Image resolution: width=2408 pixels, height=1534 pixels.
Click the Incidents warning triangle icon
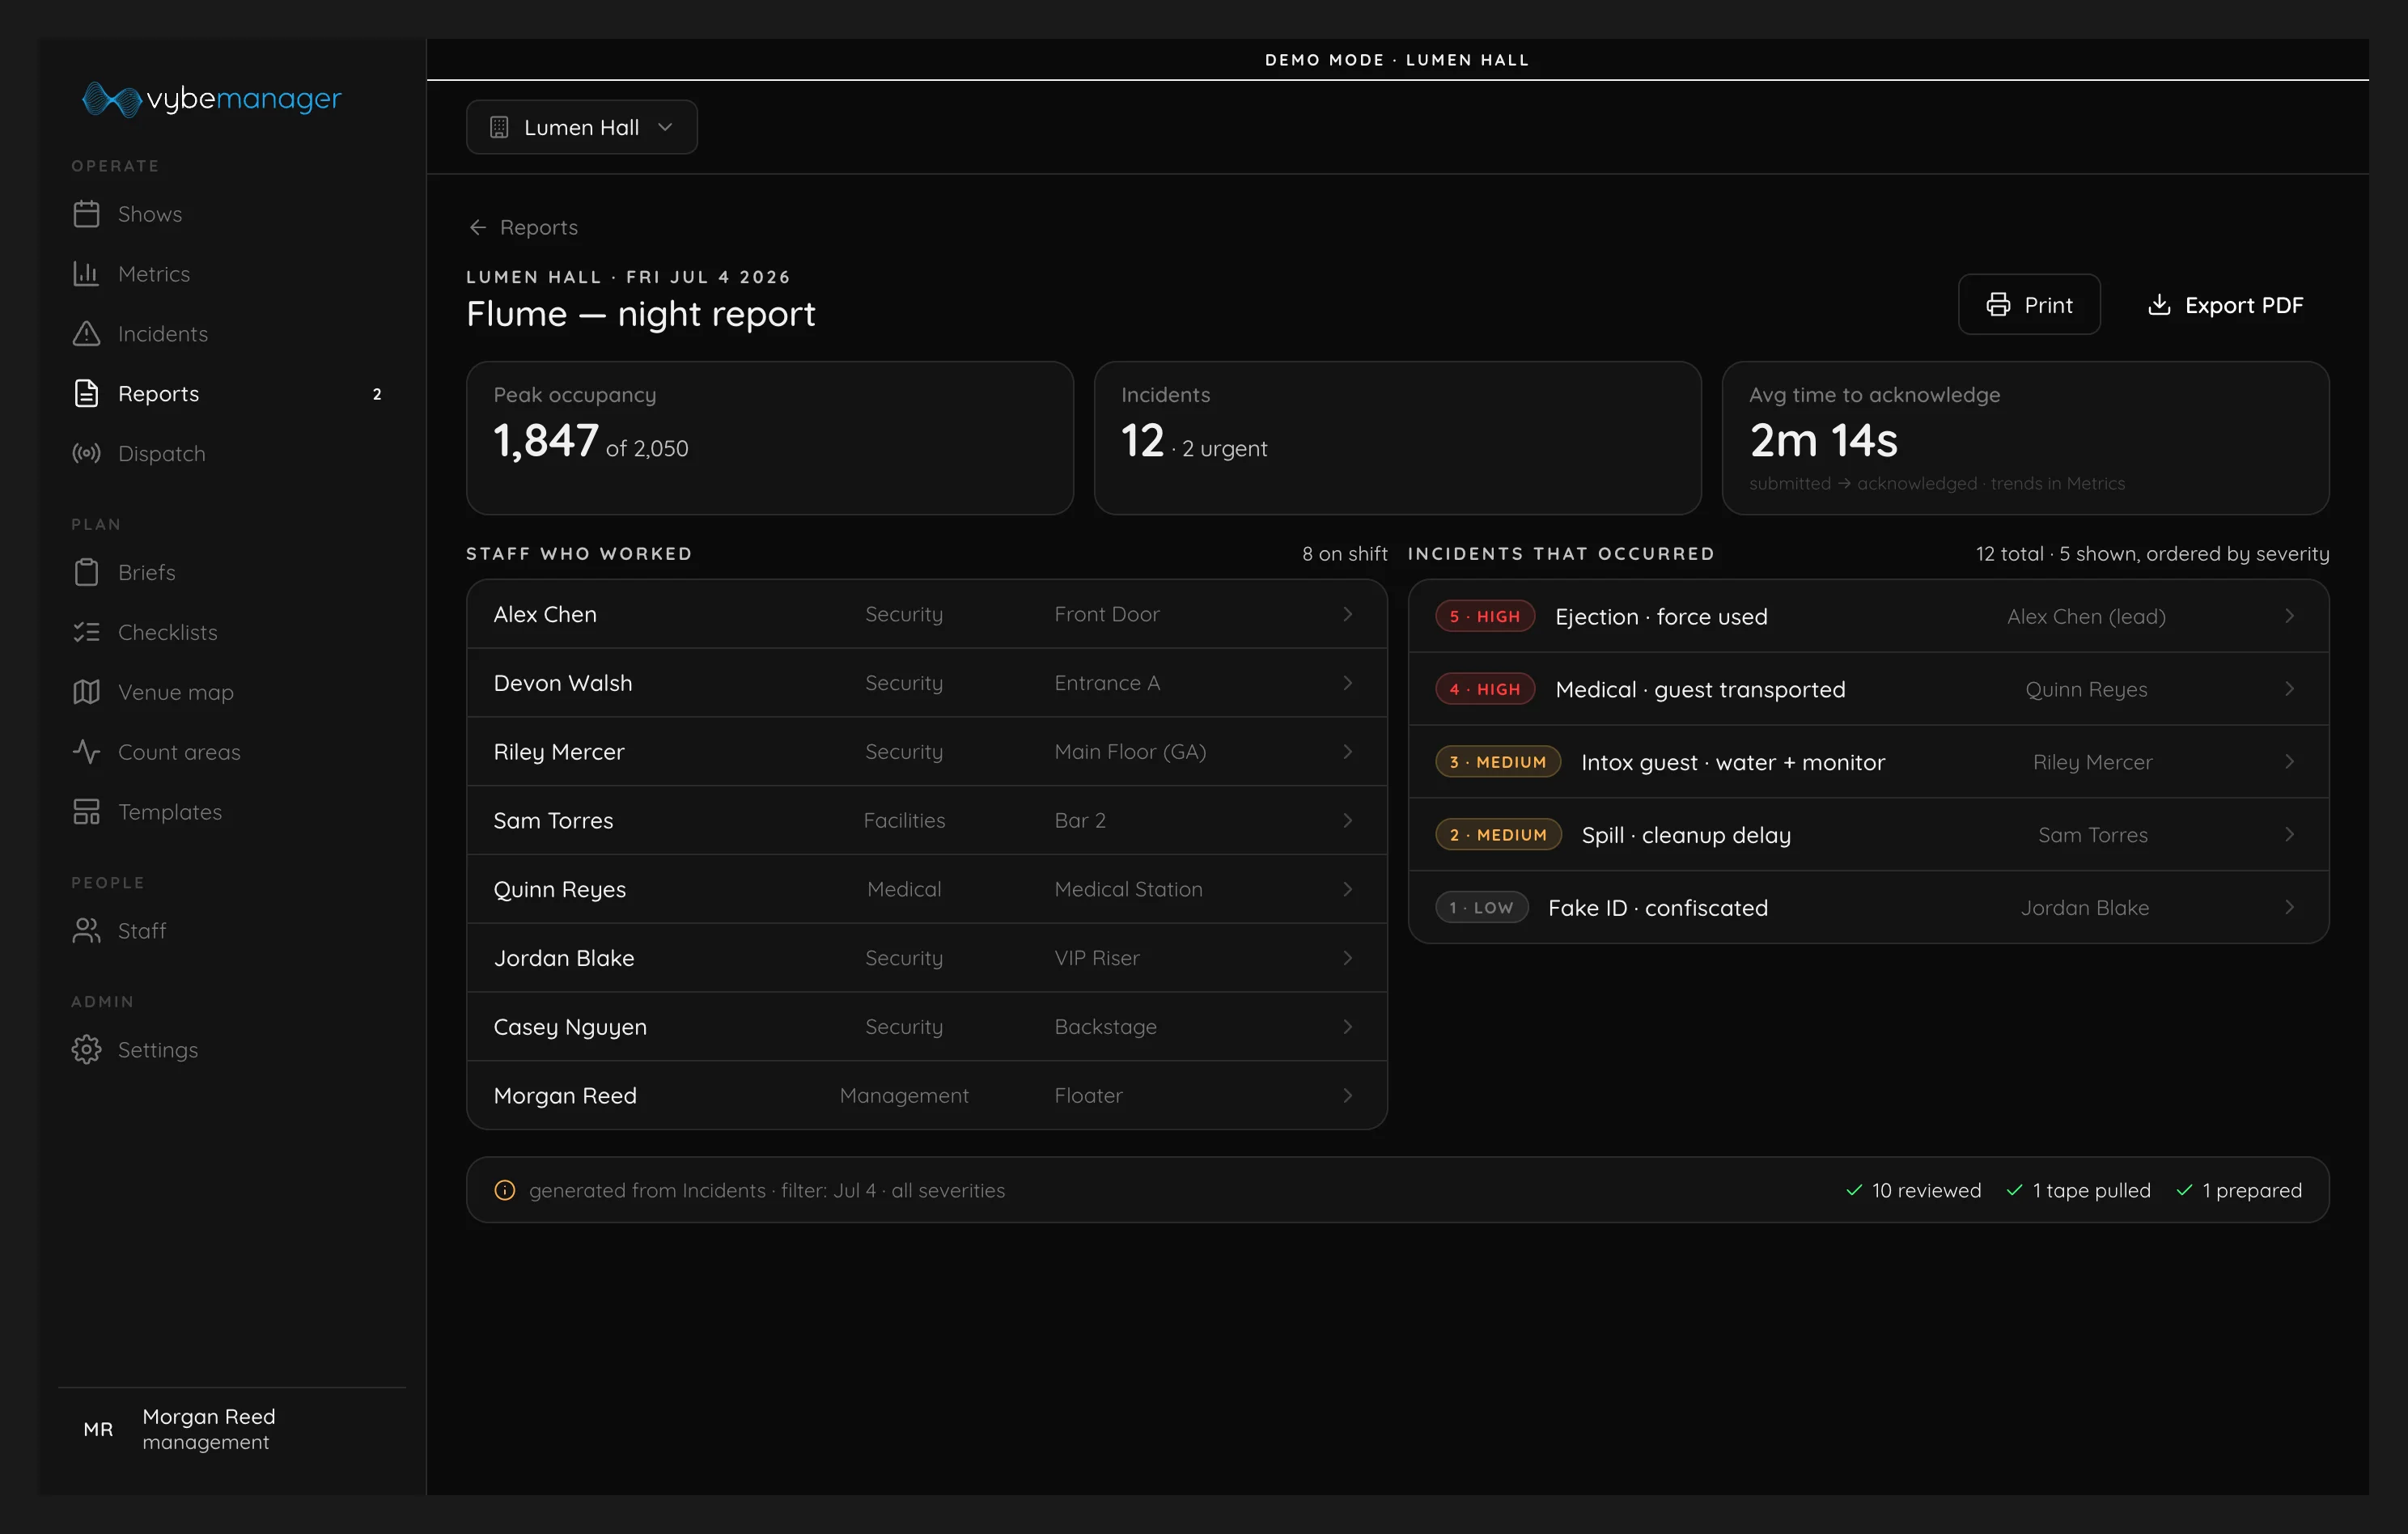[x=86, y=334]
